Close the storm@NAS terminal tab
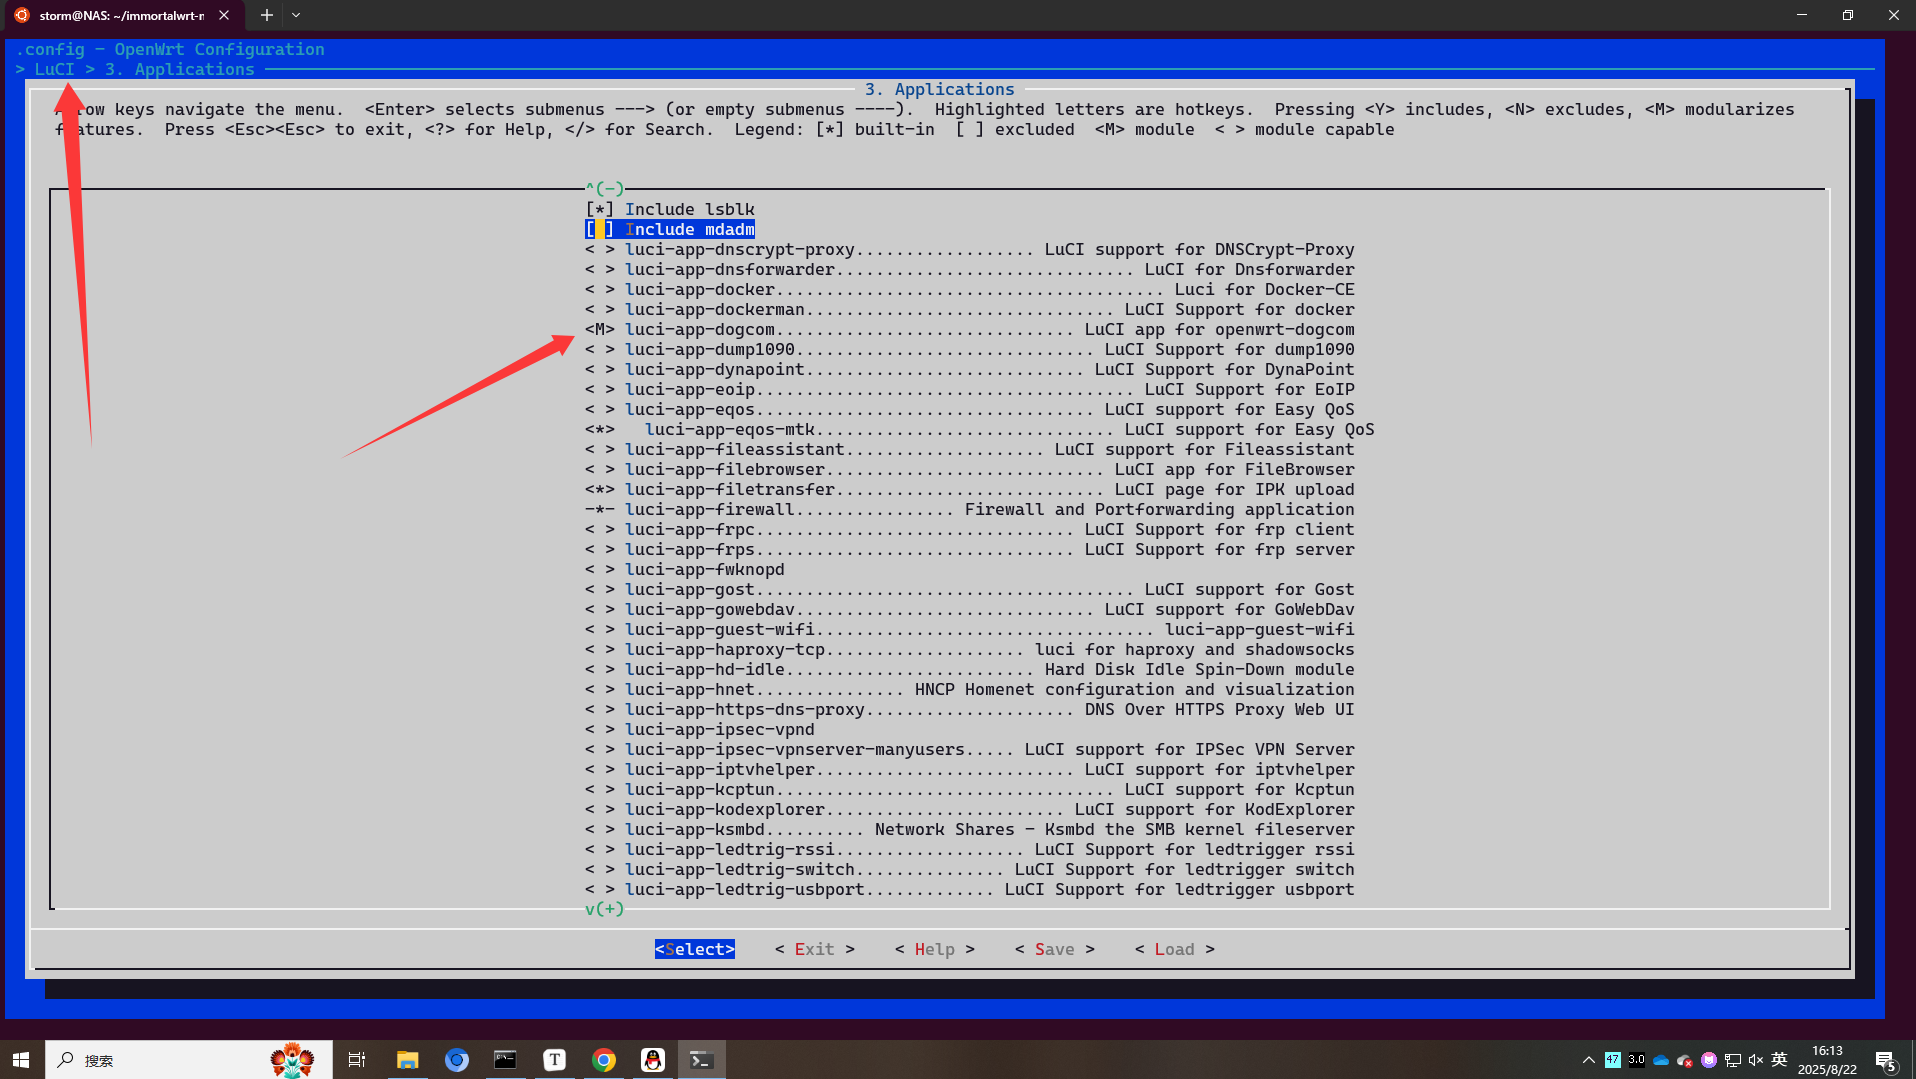Viewport: 1916px width, 1079px height. point(224,15)
